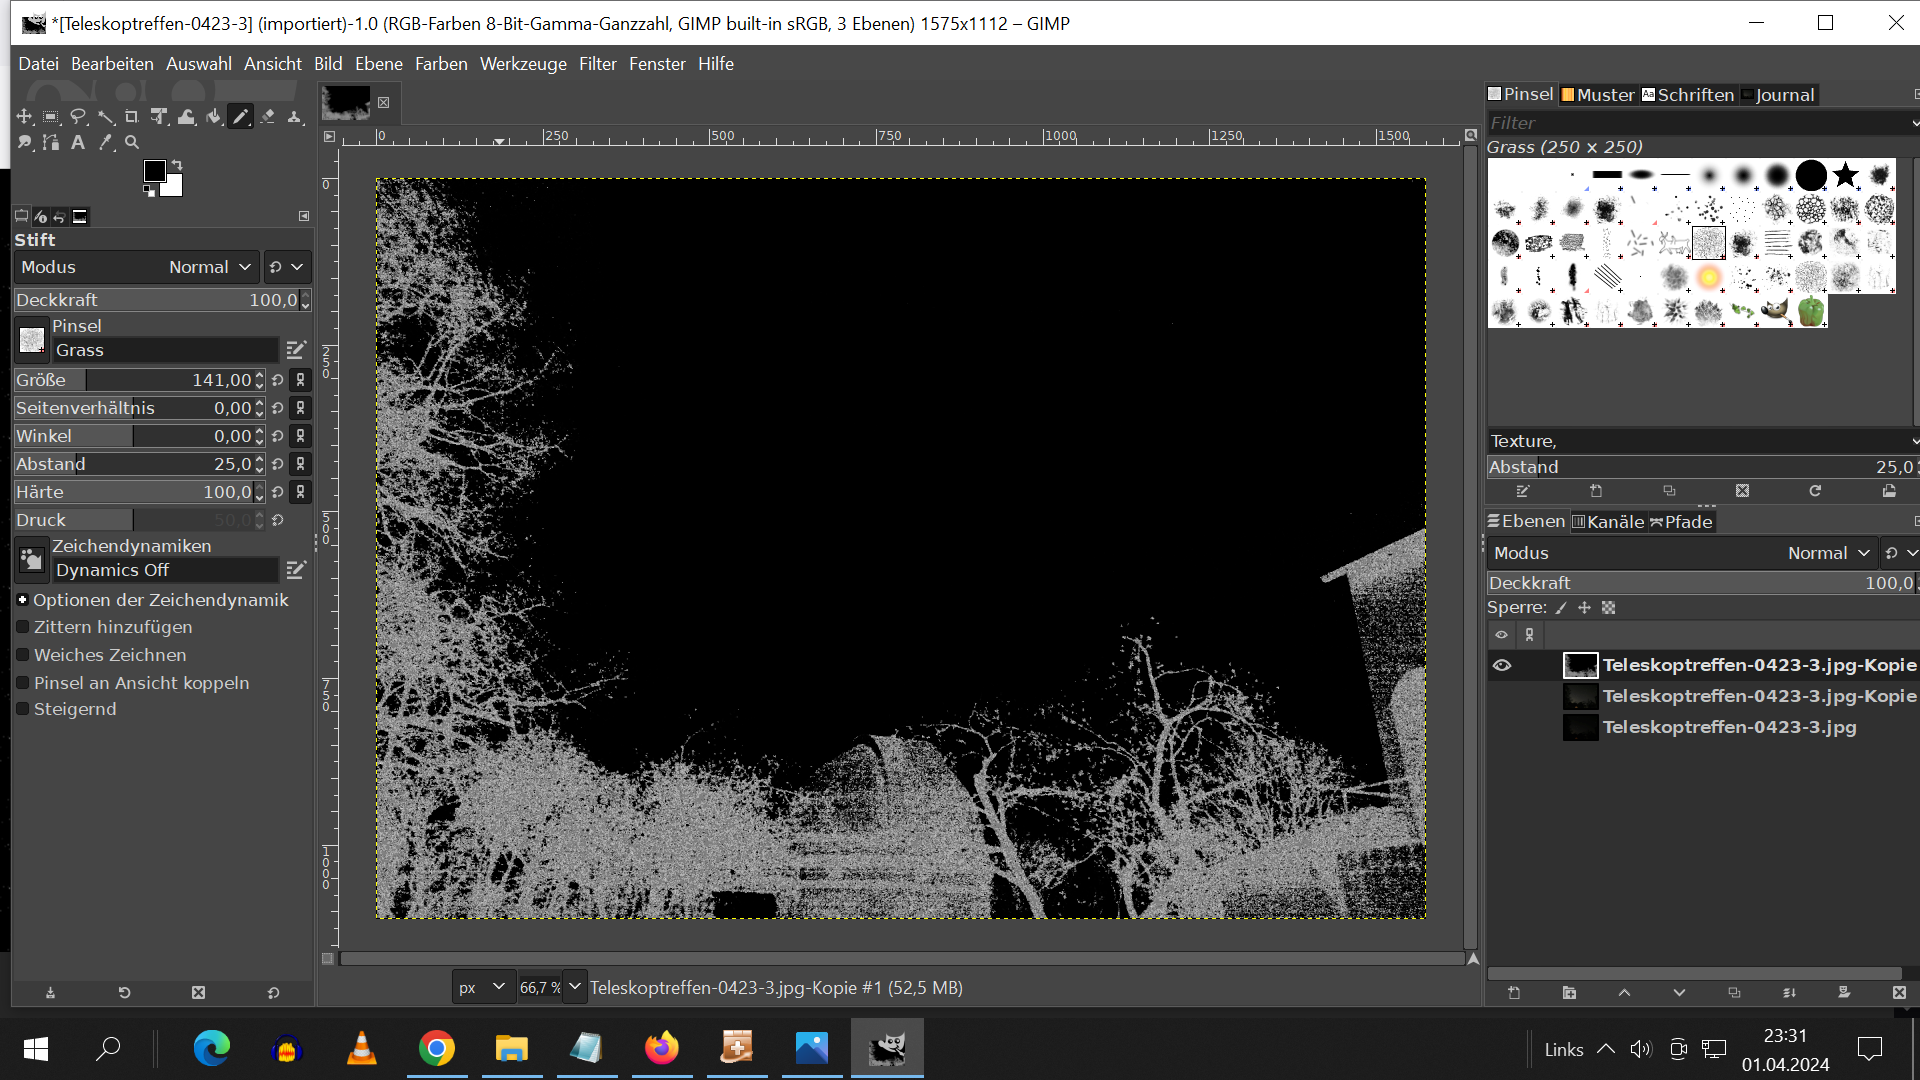This screenshot has height=1080, width=1920.
Task: Adjust the tool Deckkraft slider
Action: 156,300
